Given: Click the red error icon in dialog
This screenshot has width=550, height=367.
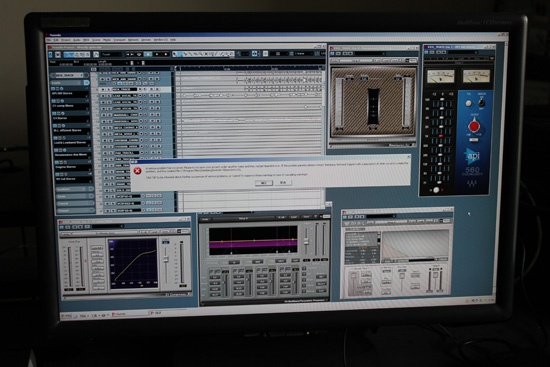Looking at the screenshot, I should pos(138,171).
